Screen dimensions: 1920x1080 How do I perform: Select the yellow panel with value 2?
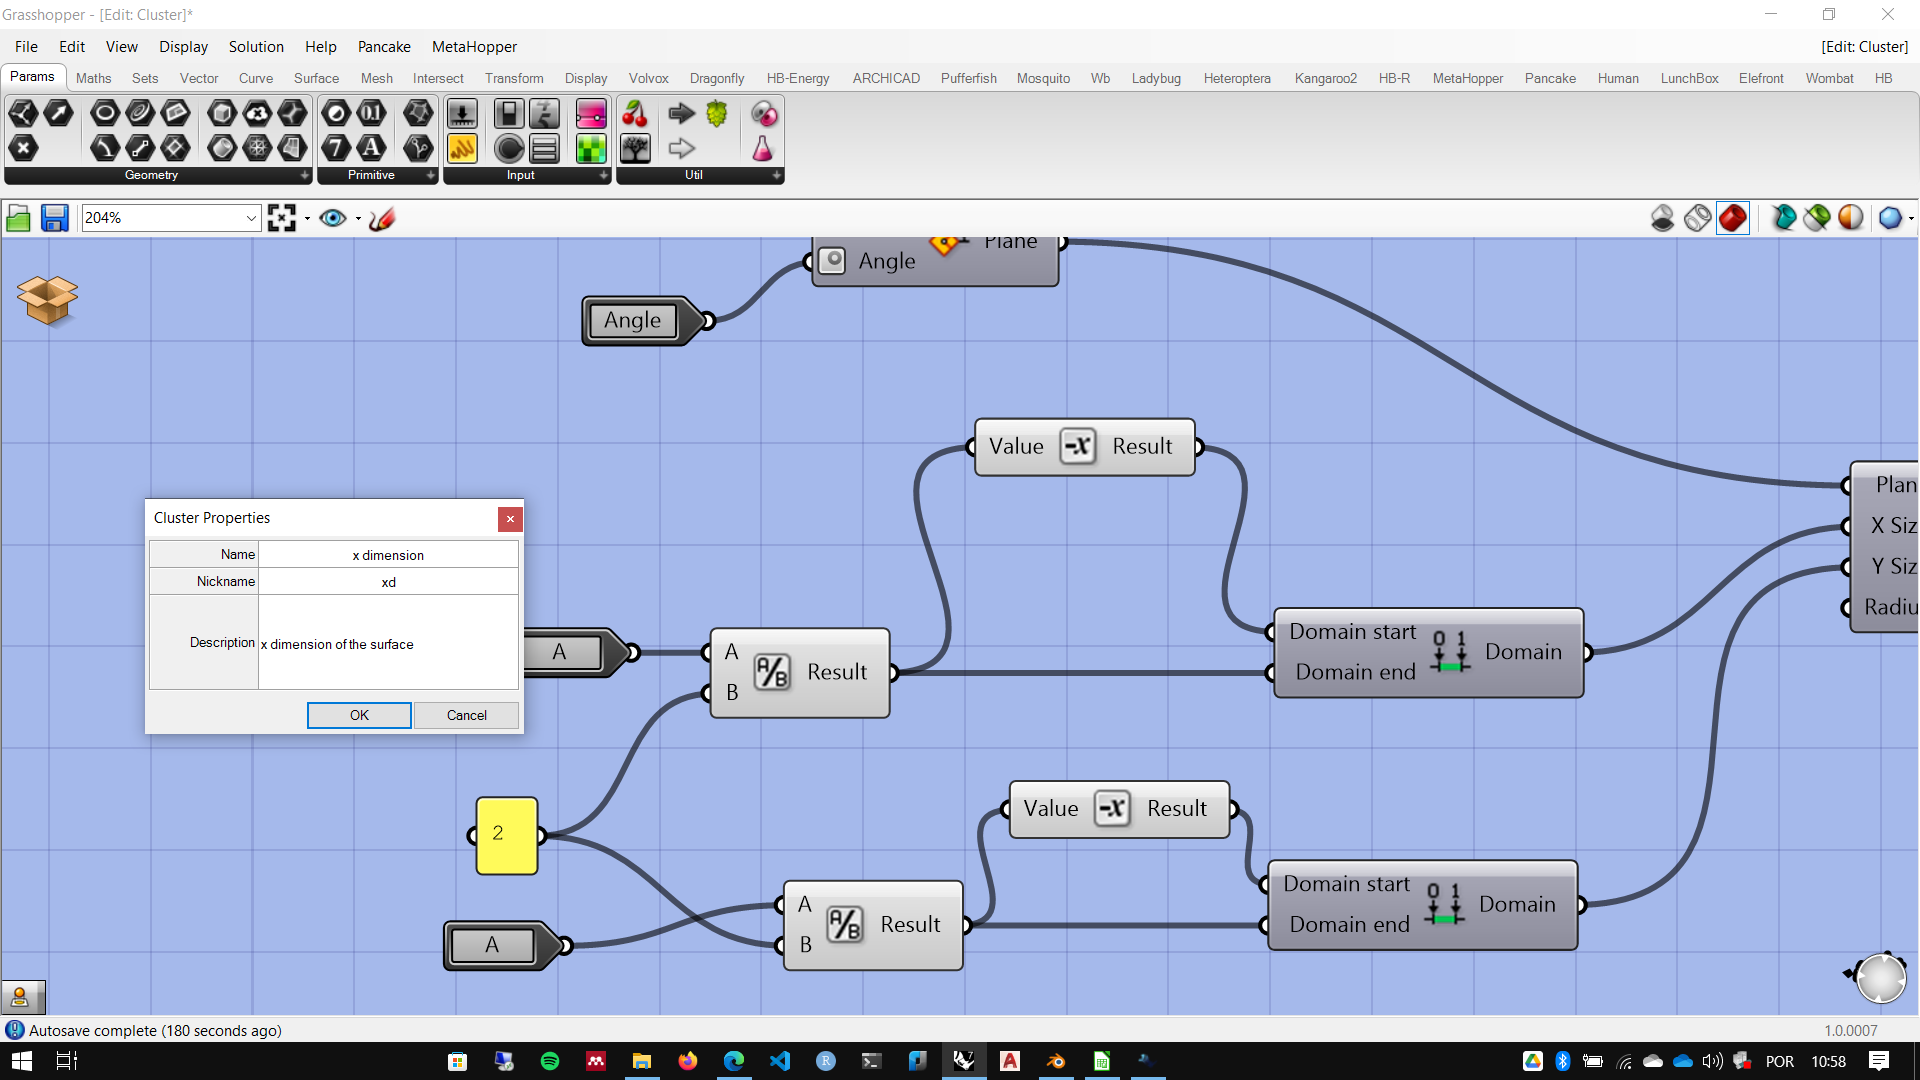coord(507,835)
